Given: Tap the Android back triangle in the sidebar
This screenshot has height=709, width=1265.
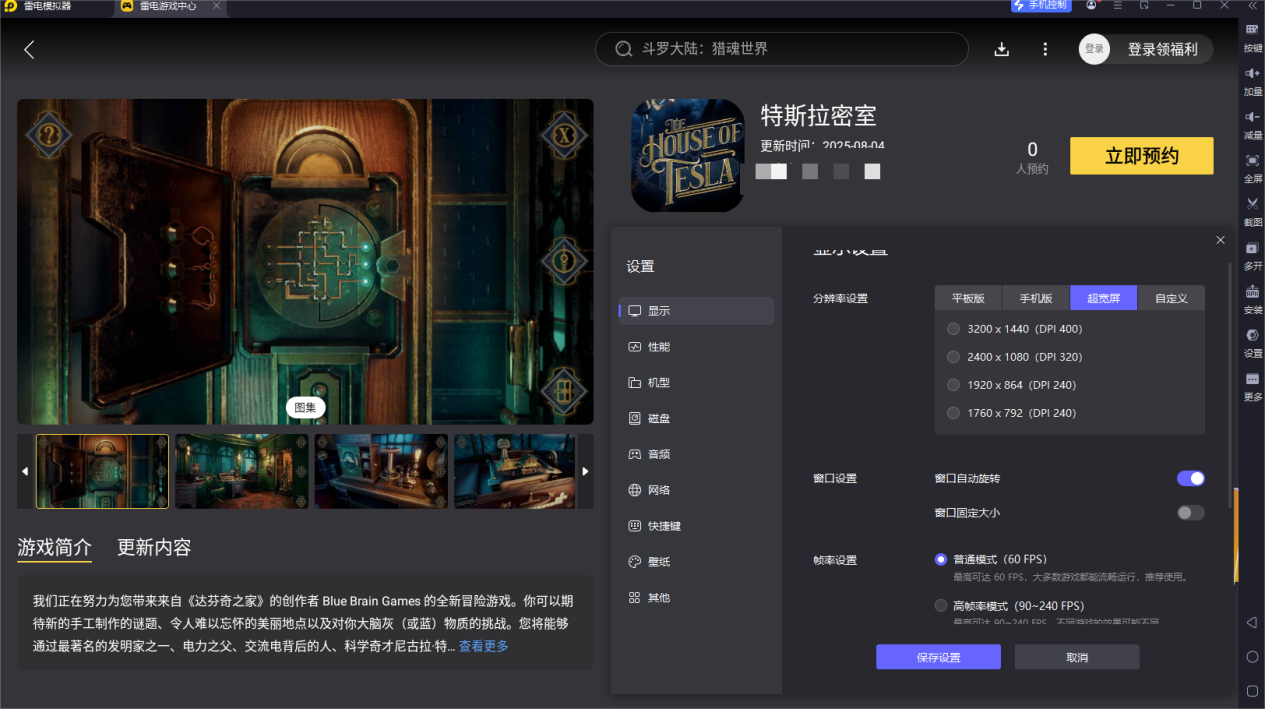Looking at the screenshot, I should pos(1252,622).
